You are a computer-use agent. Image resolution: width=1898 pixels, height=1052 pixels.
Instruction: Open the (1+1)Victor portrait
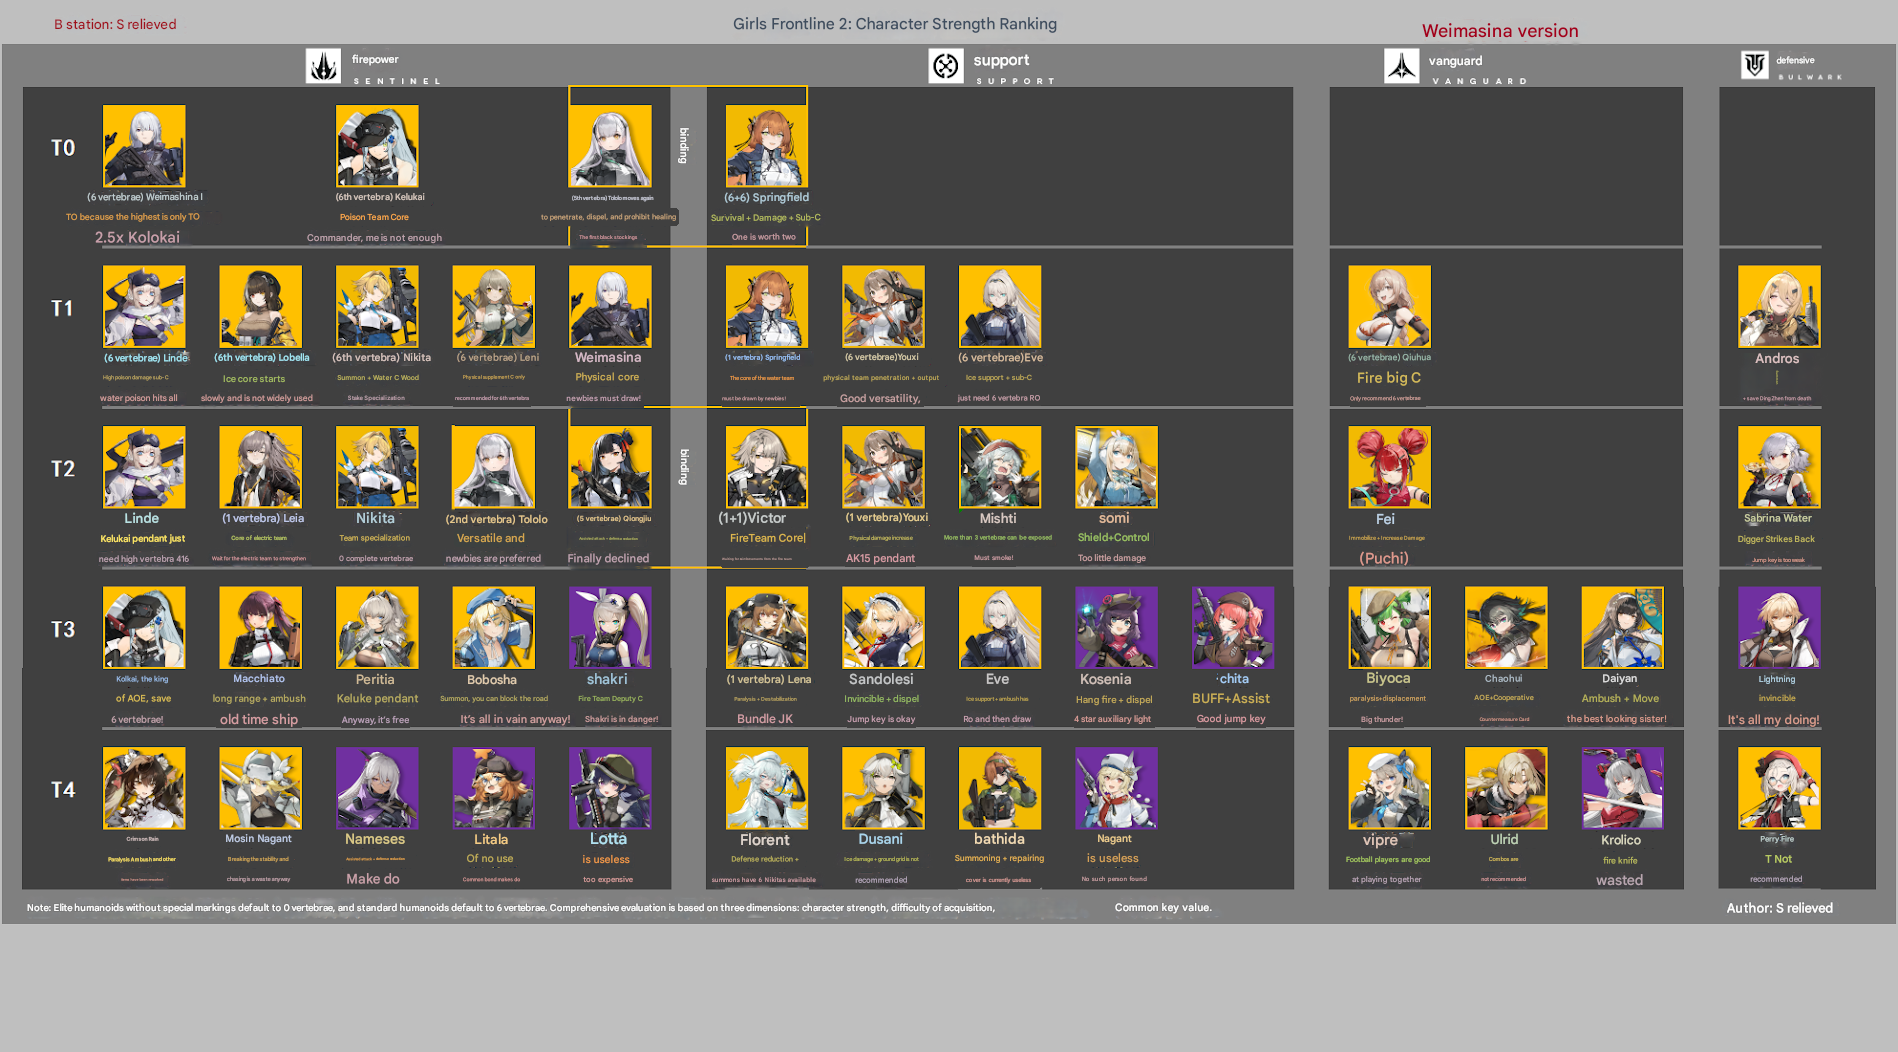[x=767, y=467]
